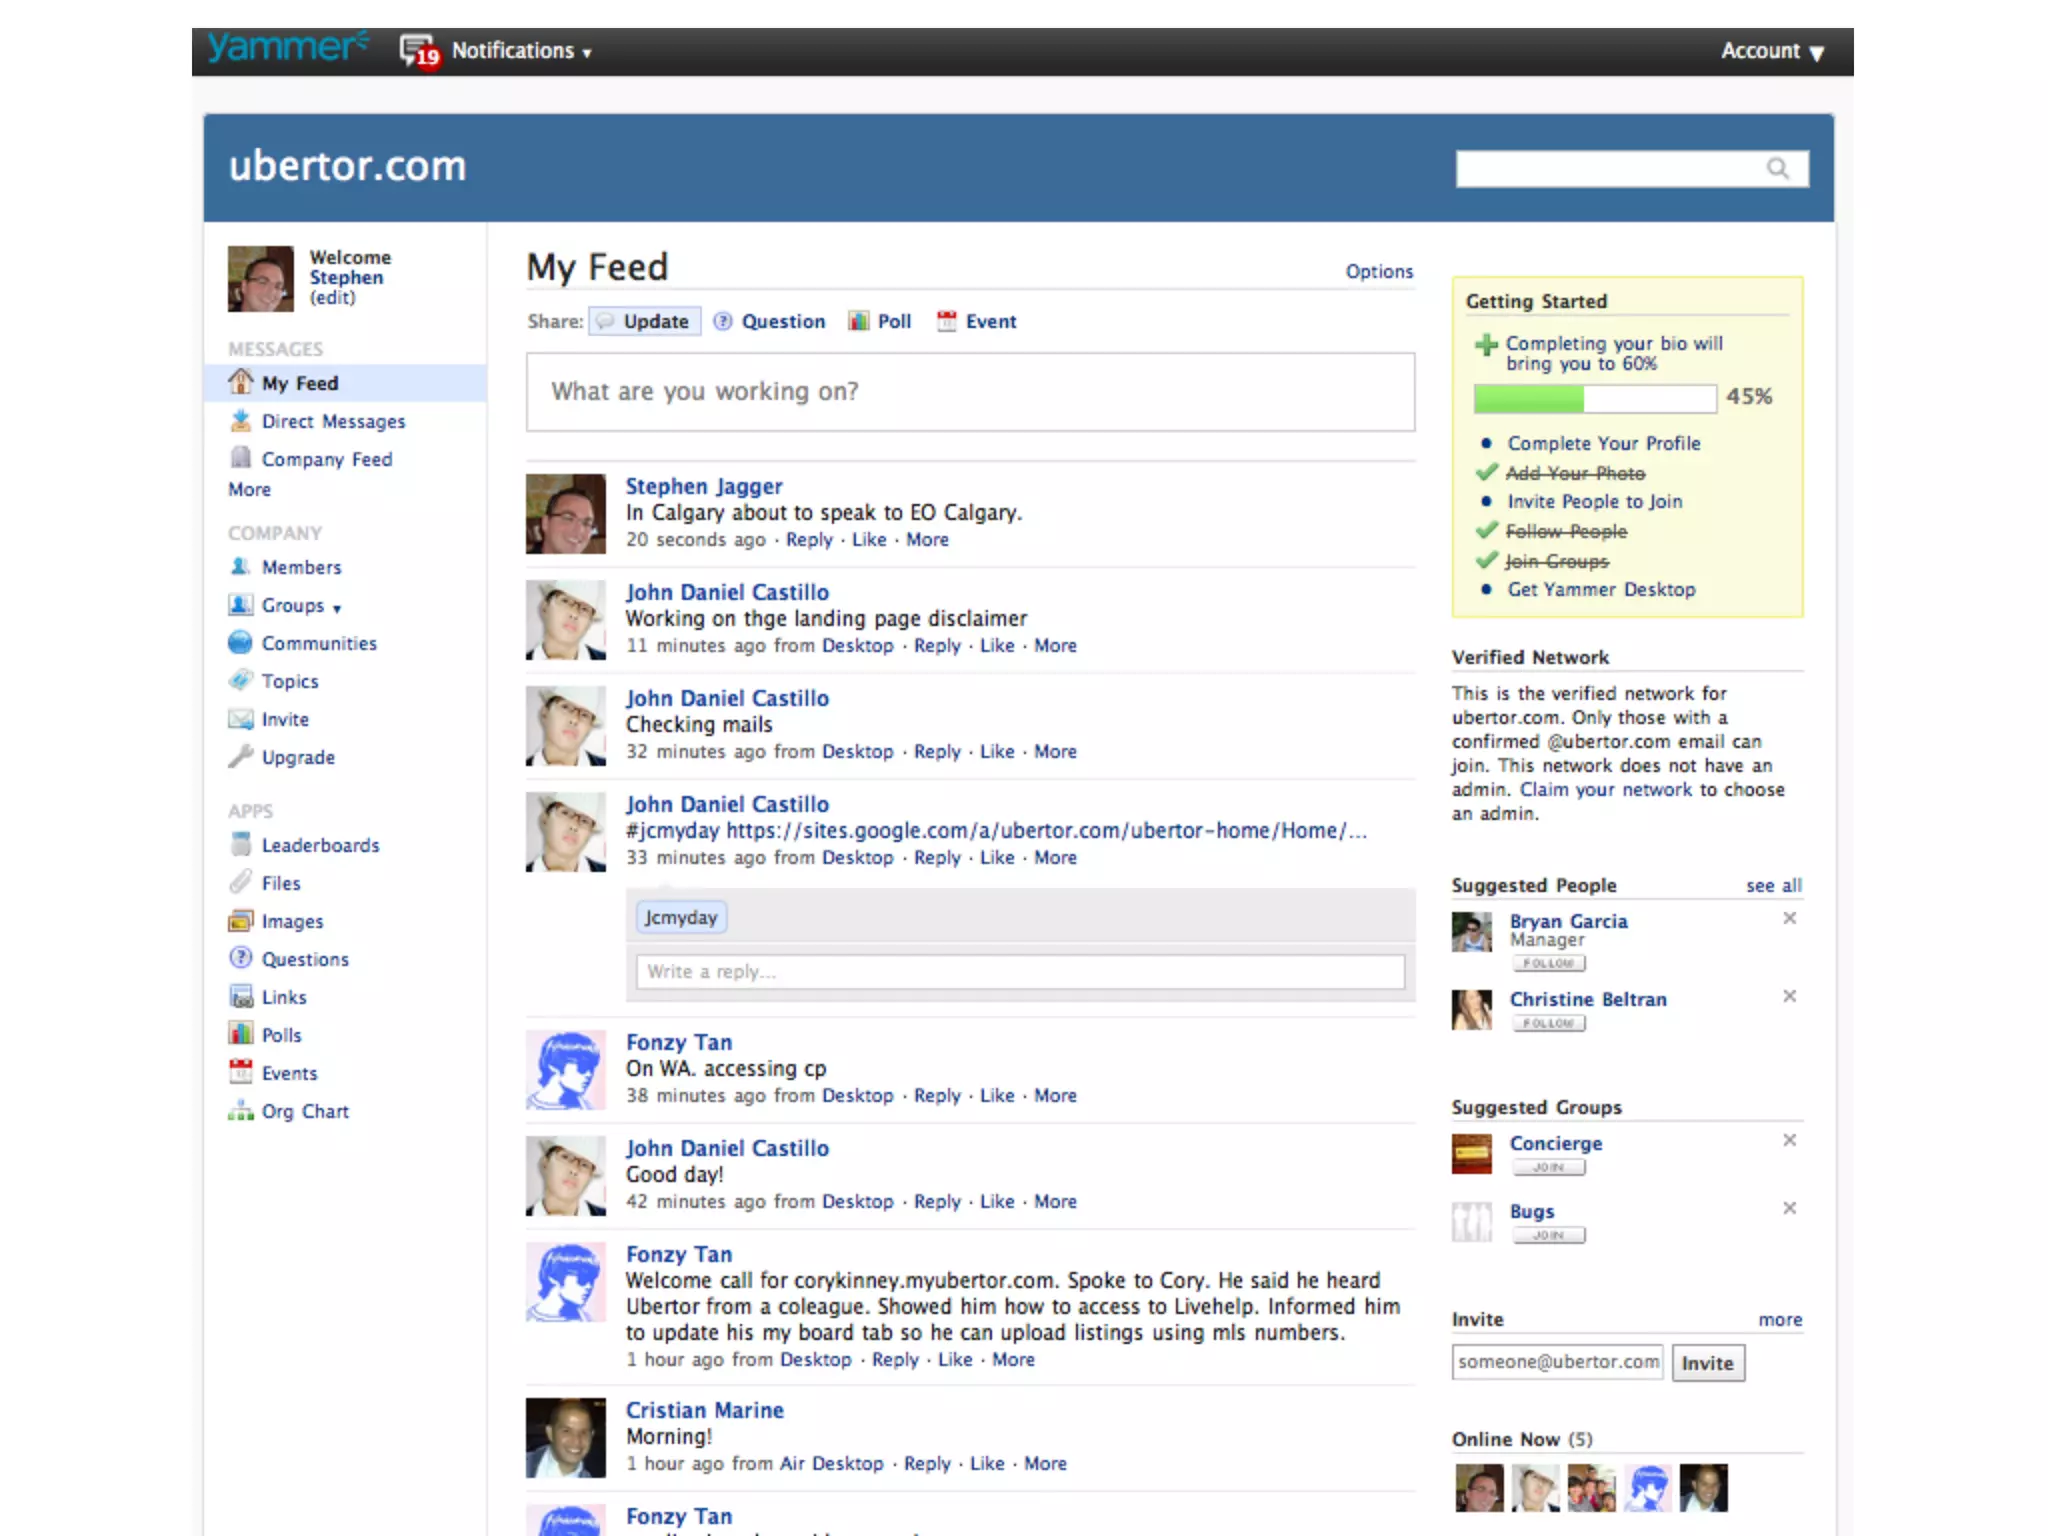Open the Org Chart app
This screenshot has width=2048, height=1536.
(x=304, y=1112)
